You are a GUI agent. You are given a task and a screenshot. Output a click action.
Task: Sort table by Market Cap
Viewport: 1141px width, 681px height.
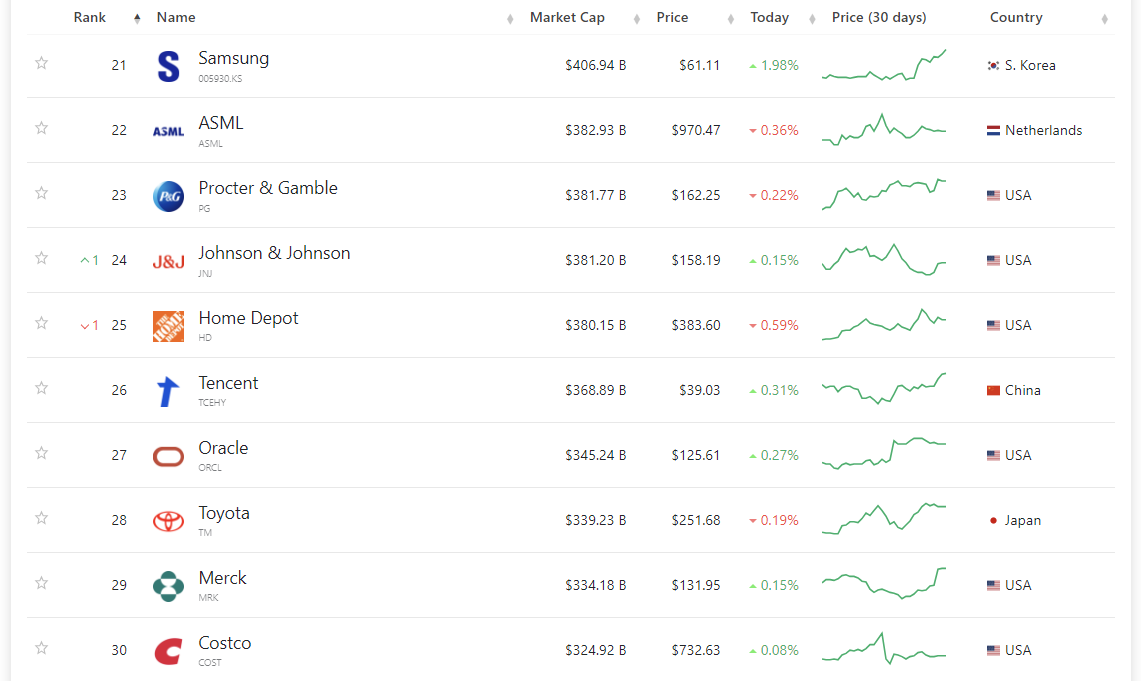point(567,17)
